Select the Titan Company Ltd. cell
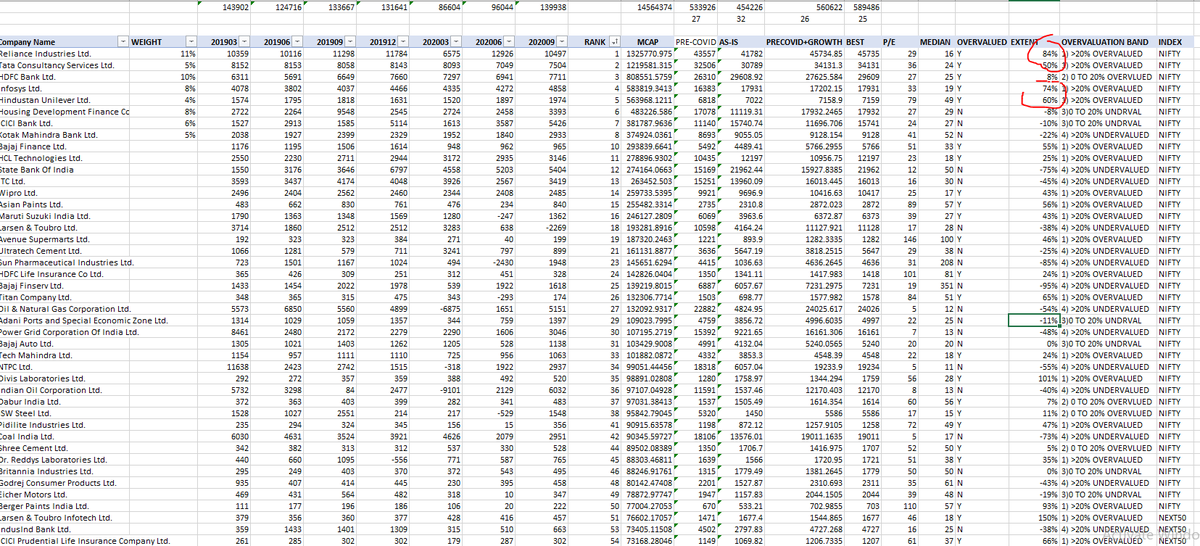1200x546 pixels. (64, 297)
